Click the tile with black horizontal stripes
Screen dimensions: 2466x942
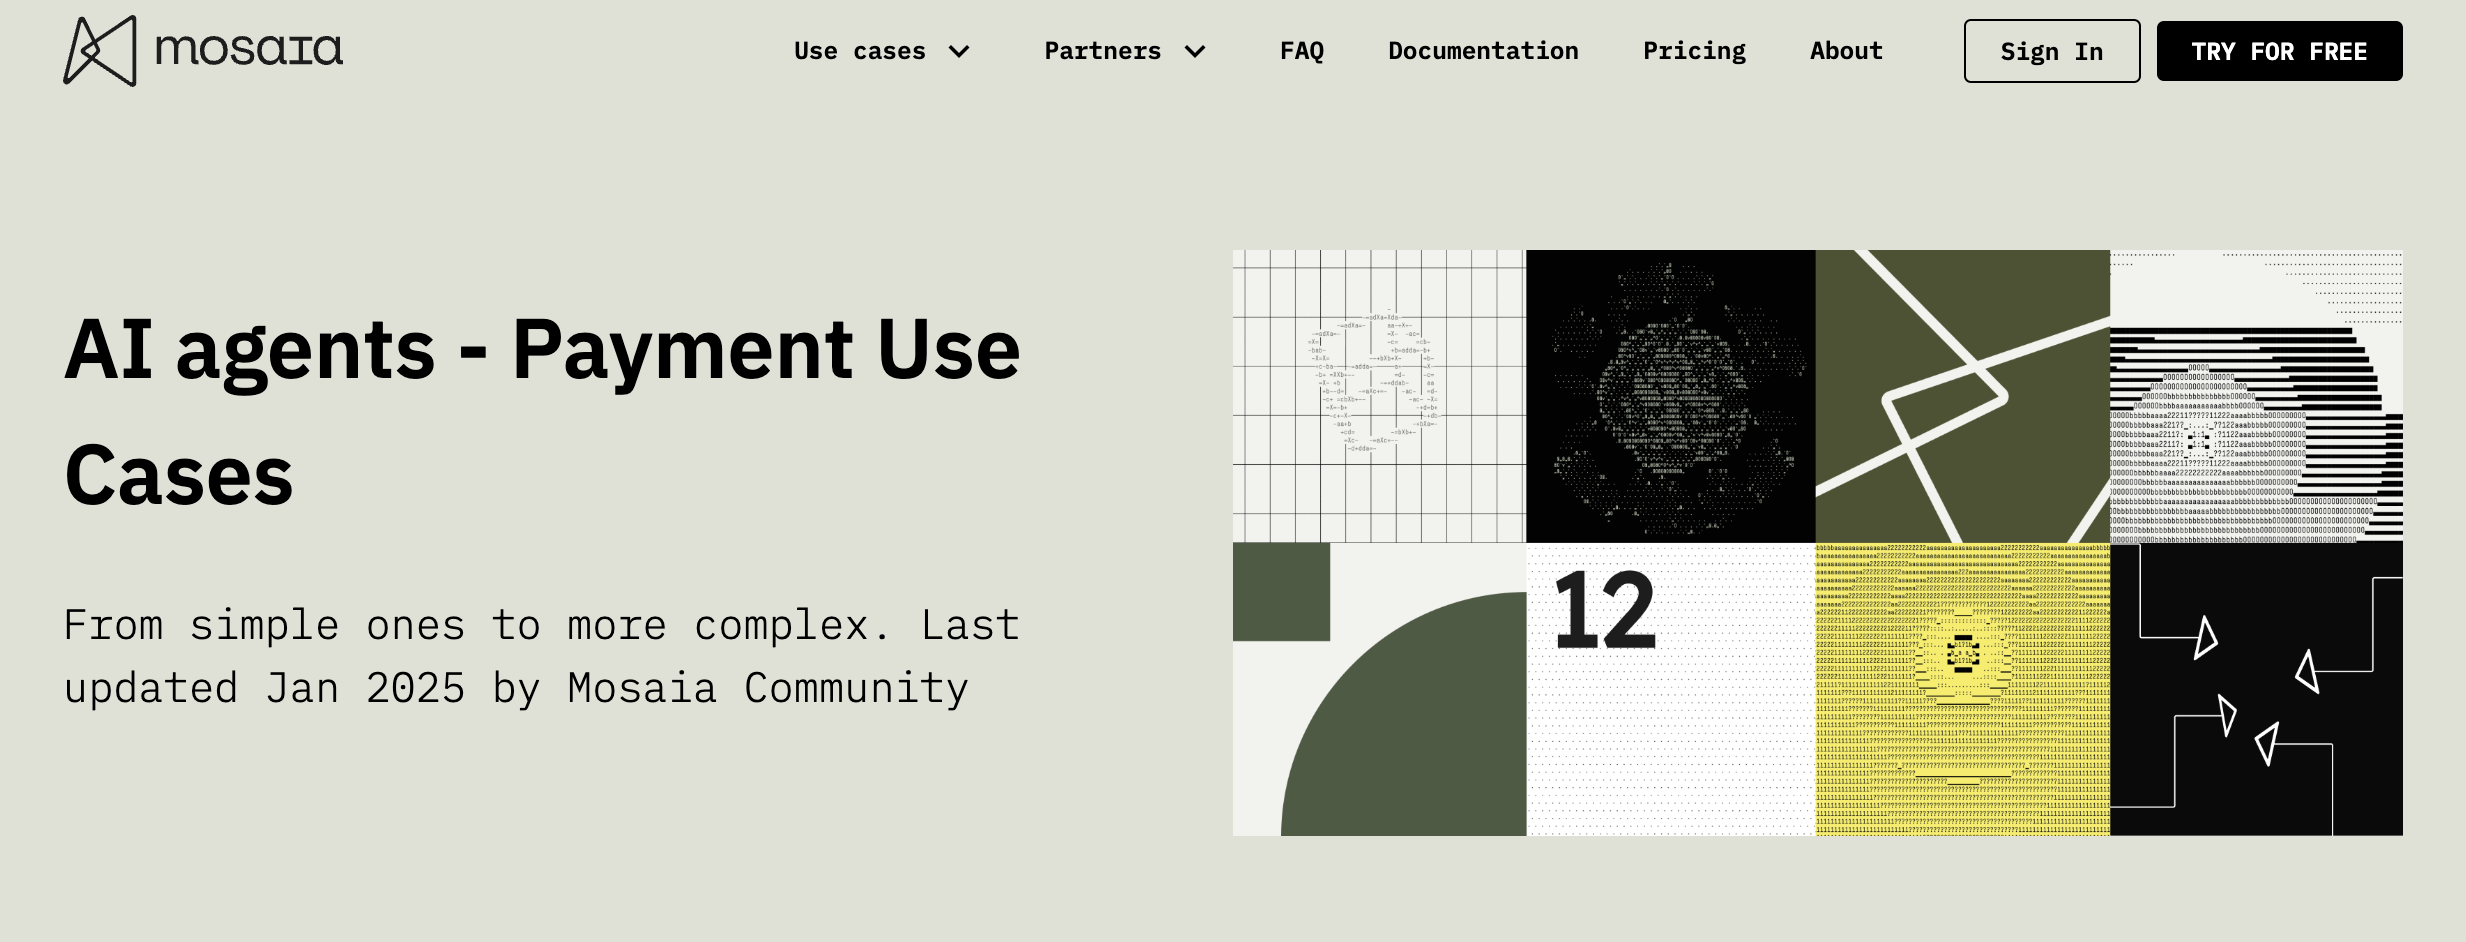click(2256, 396)
